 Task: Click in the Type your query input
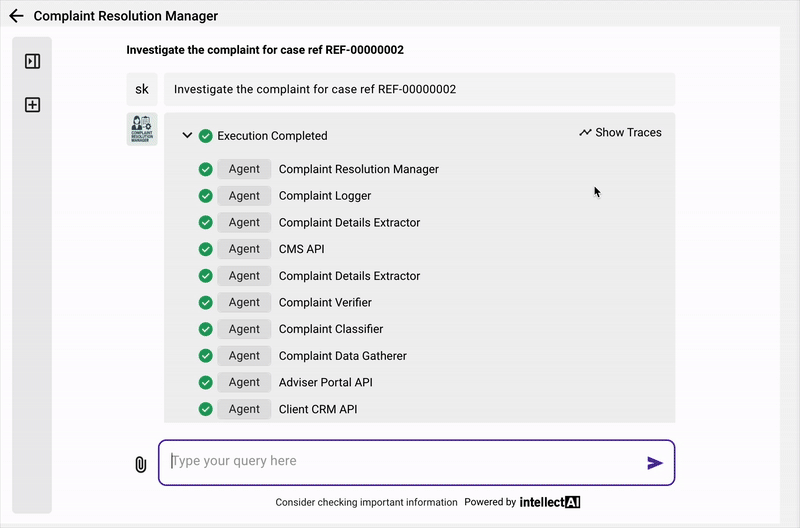pos(400,462)
